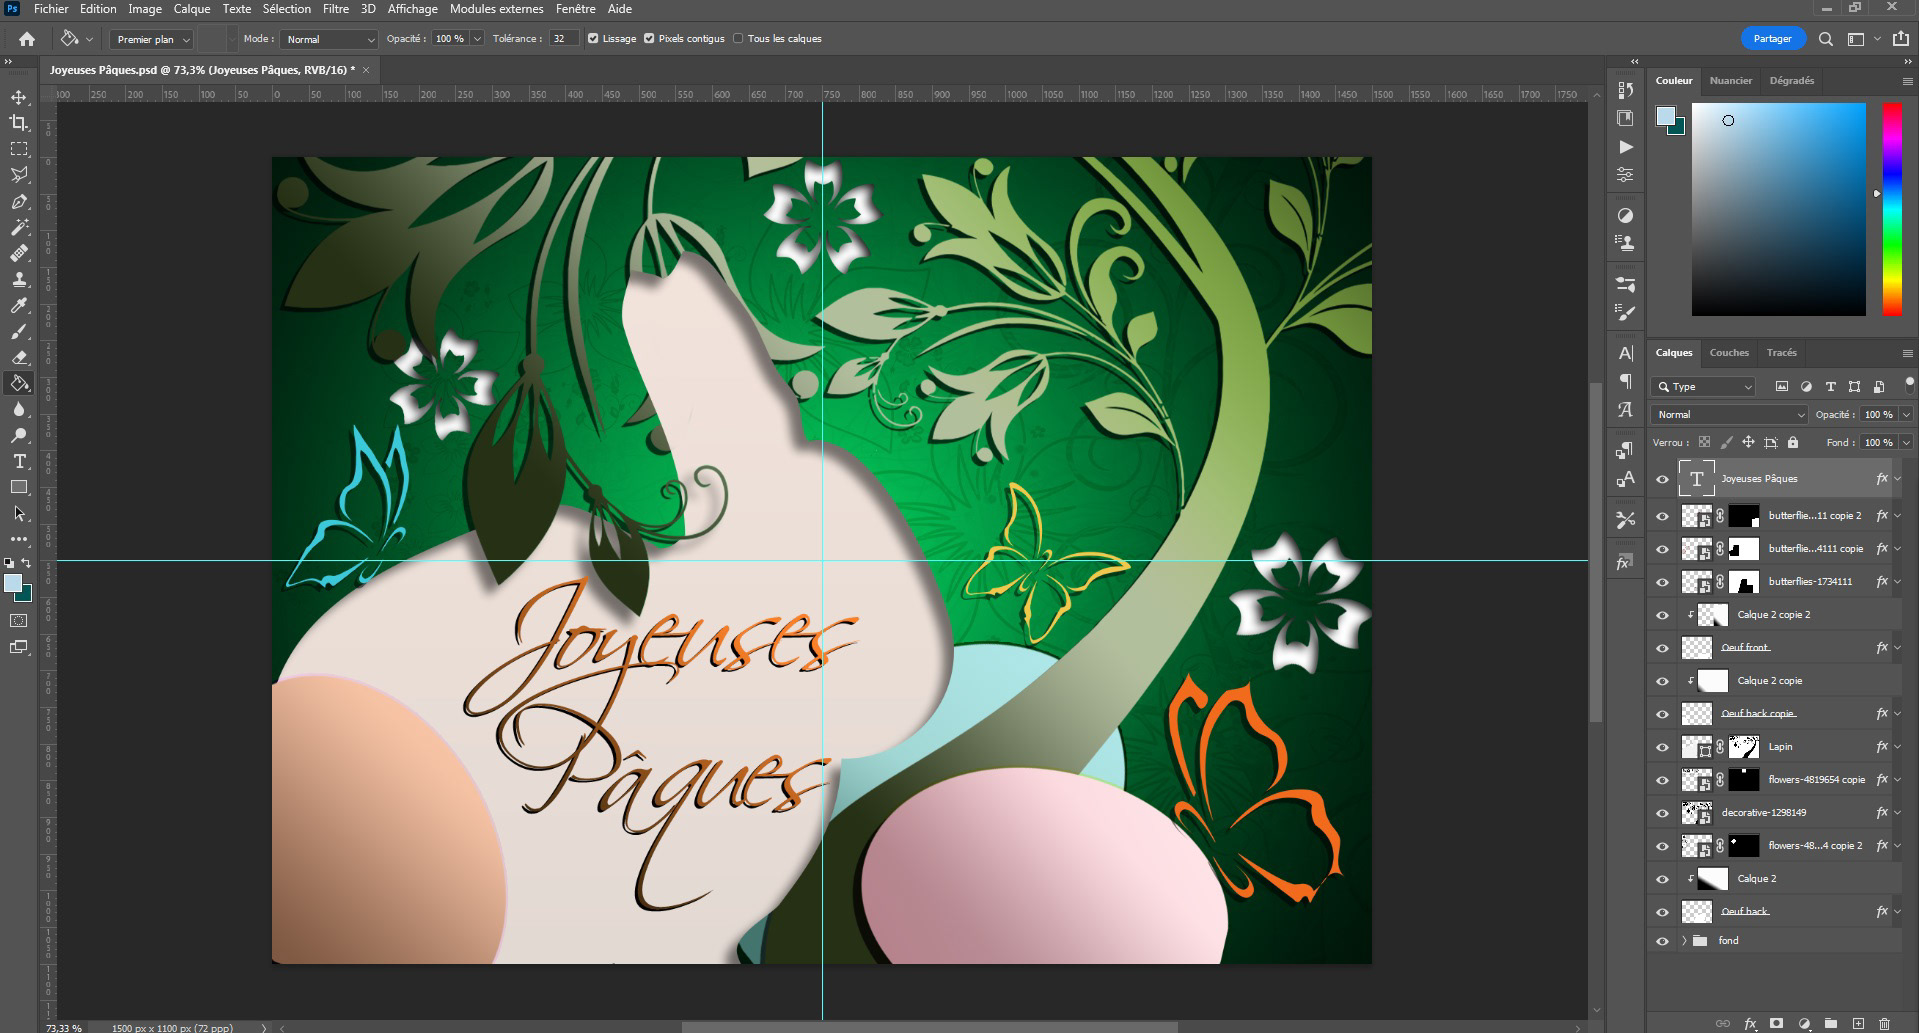Hide the fond group
This screenshot has width=1919, height=1033.
1662,941
